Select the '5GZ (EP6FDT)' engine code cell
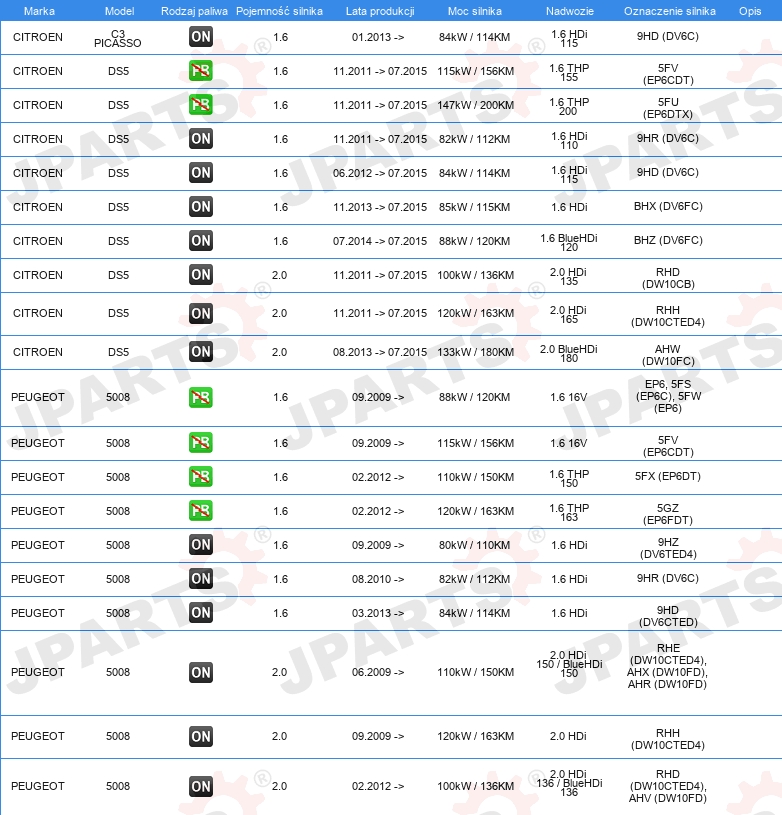This screenshot has height=815, width=782. pos(668,514)
